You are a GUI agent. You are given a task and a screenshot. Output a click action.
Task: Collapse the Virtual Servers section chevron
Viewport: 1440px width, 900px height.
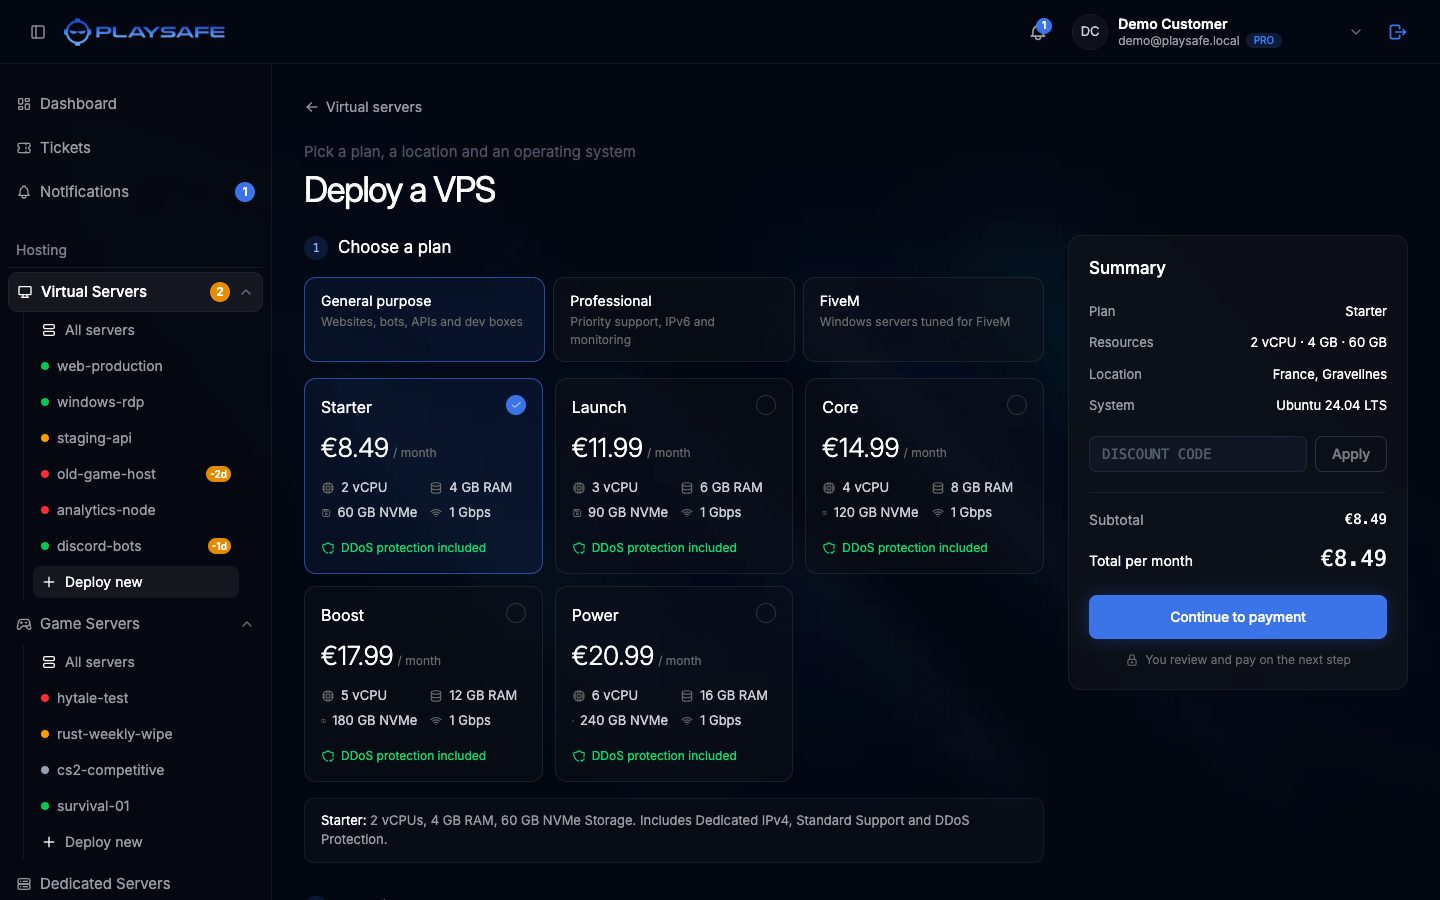tap(247, 292)
